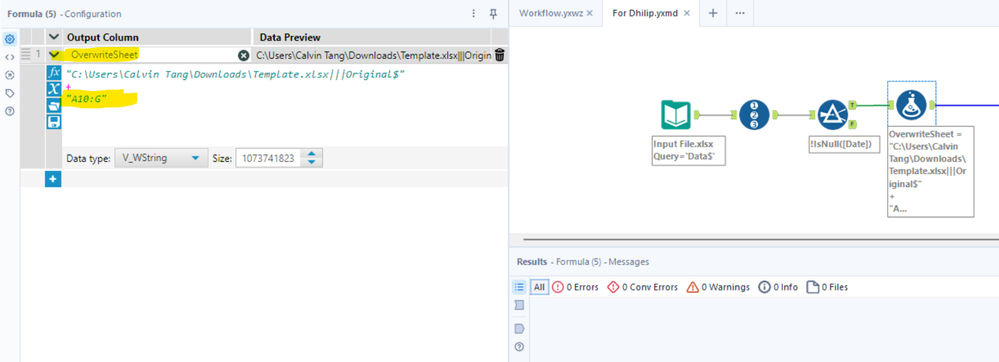Select the drag handle of expression 1

[25, 55]
